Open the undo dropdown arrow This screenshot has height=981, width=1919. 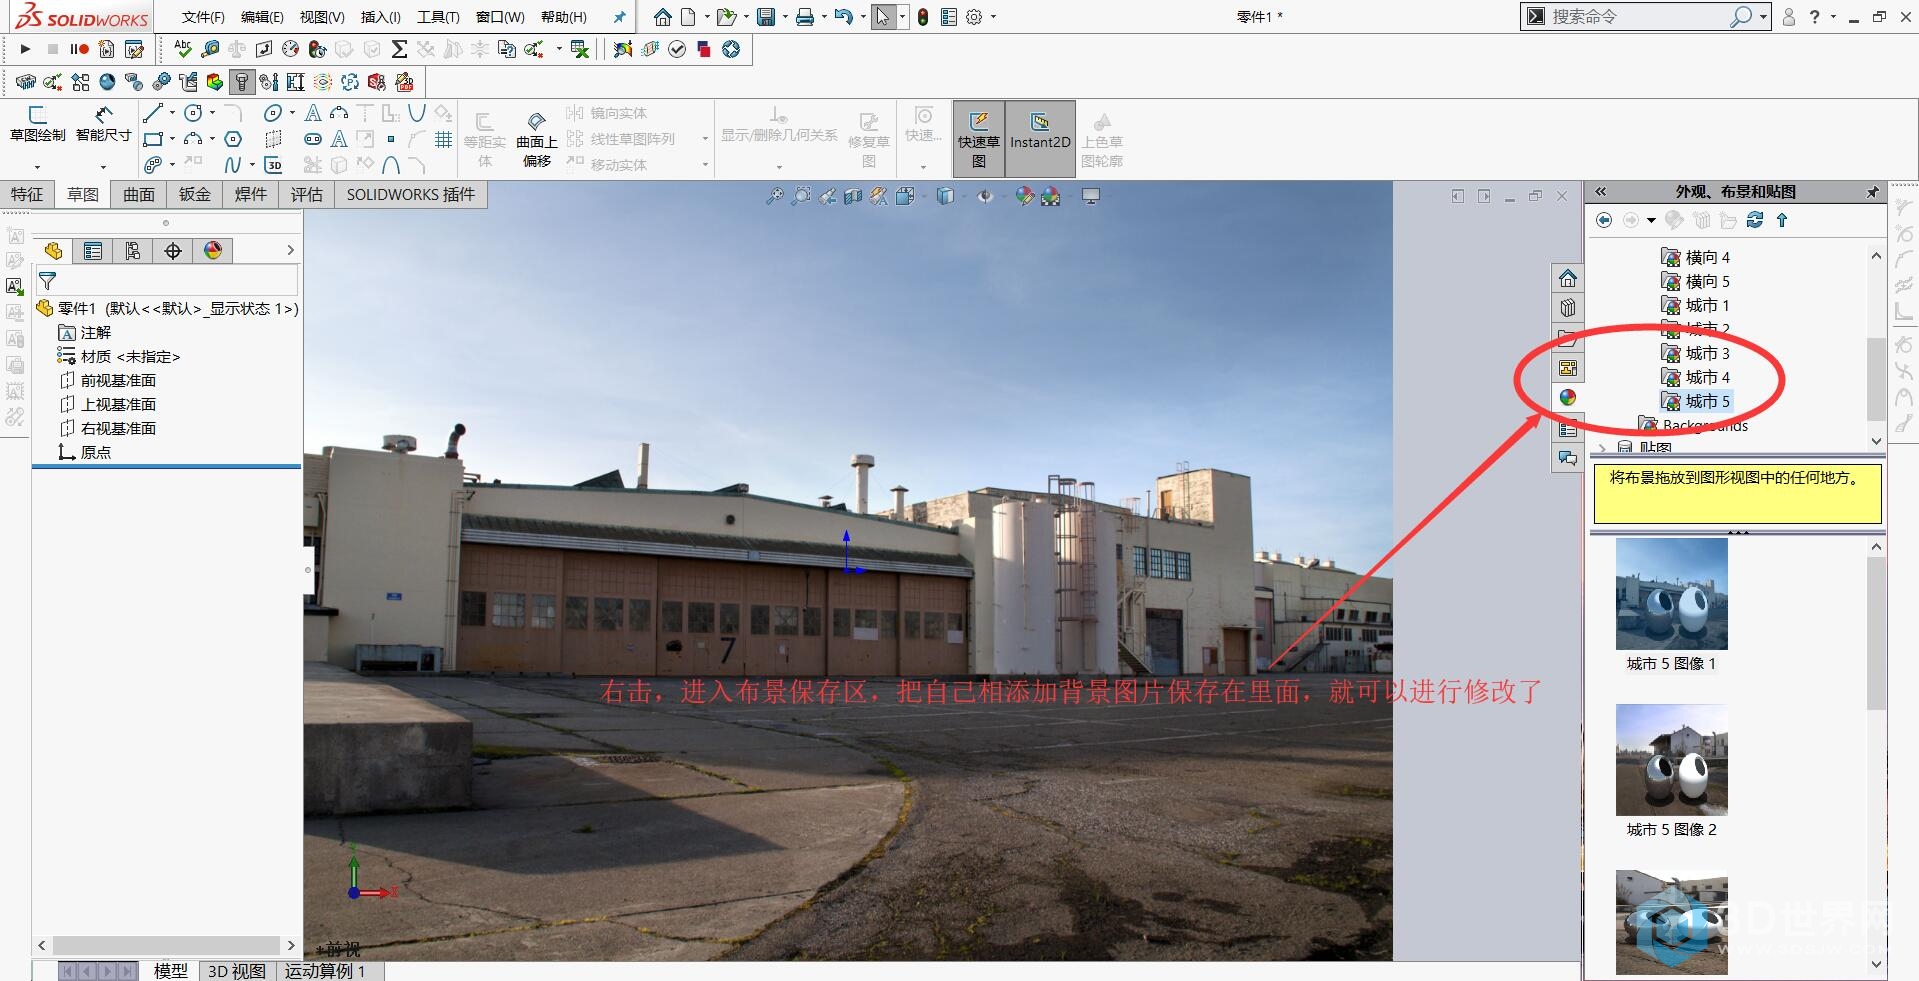(862, 17)
